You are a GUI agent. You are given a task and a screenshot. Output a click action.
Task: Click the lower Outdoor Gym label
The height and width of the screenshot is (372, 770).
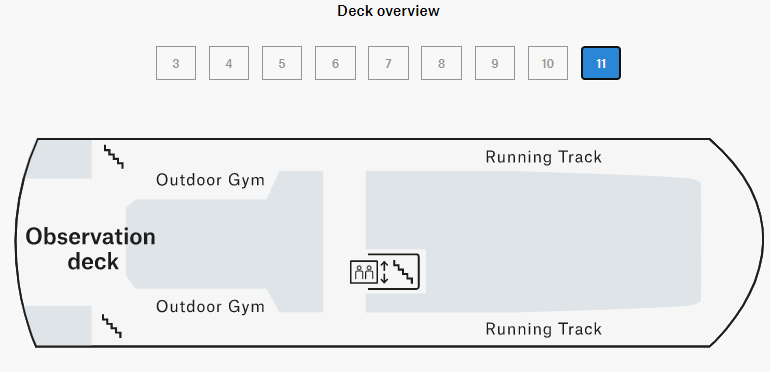click(210, 307)
